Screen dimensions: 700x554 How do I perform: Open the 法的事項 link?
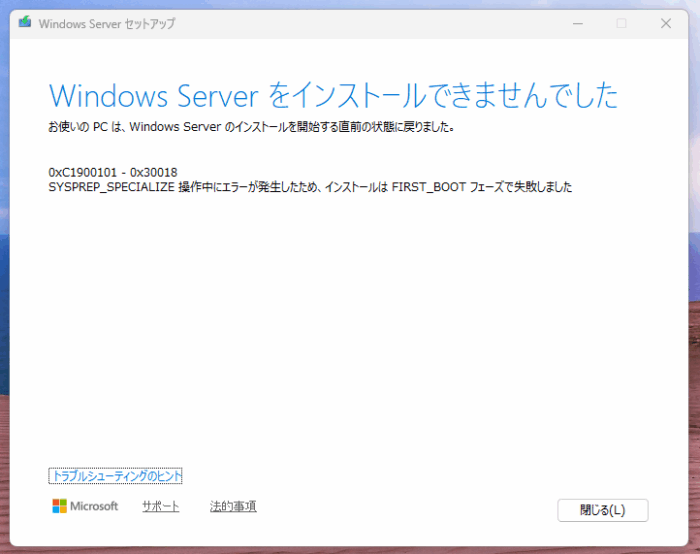point(233,506)
